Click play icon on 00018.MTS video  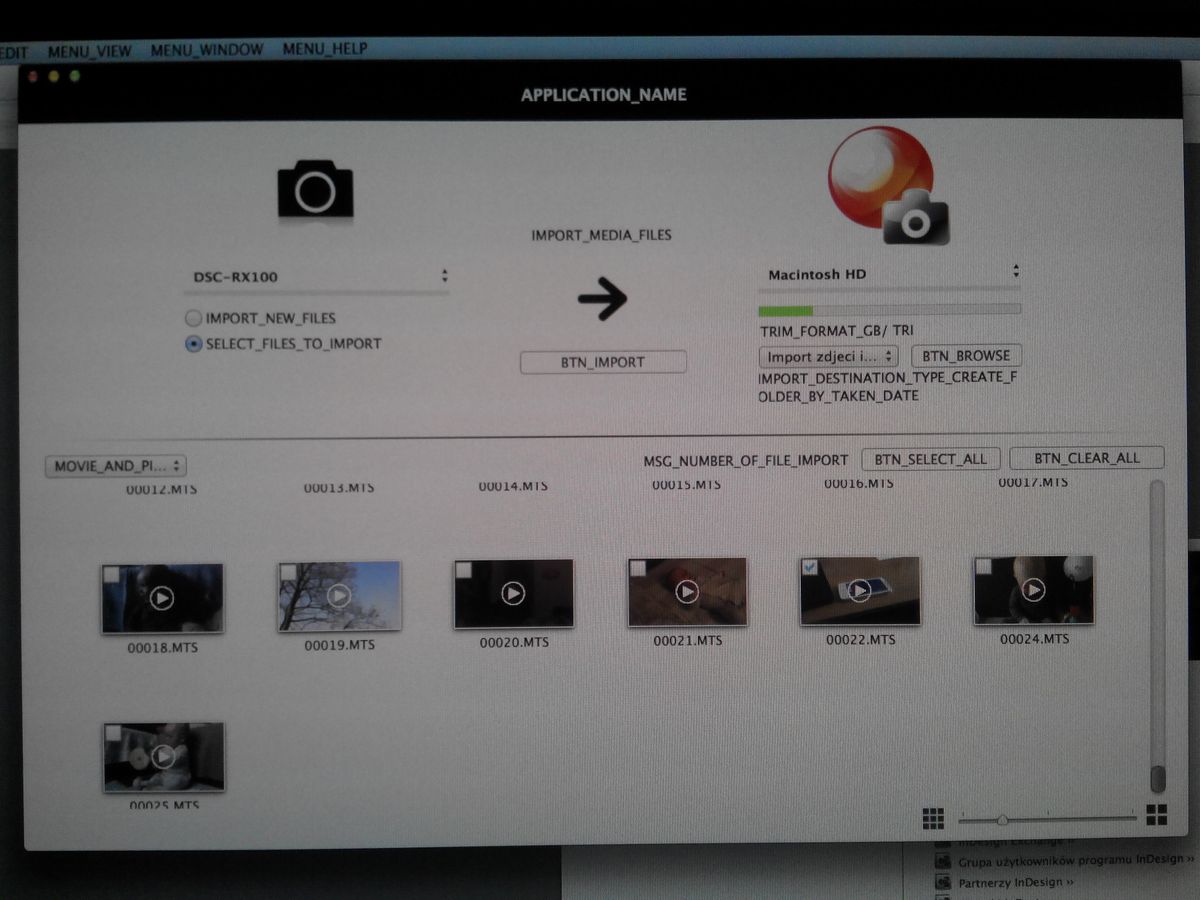pos(162,598)
